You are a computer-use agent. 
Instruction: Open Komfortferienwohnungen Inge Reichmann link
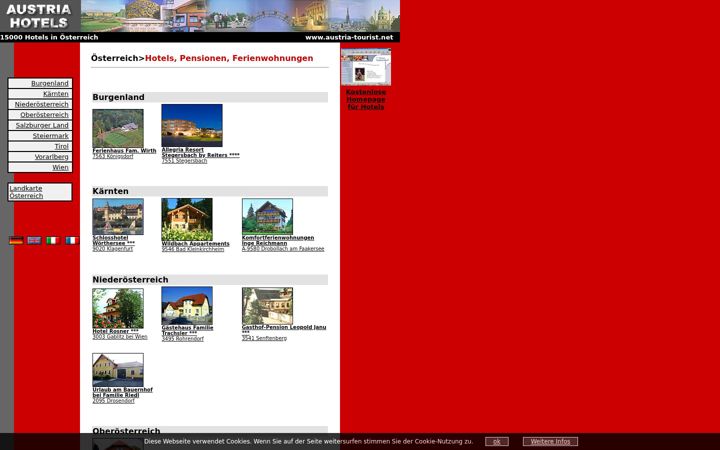[x=278, y=241]
